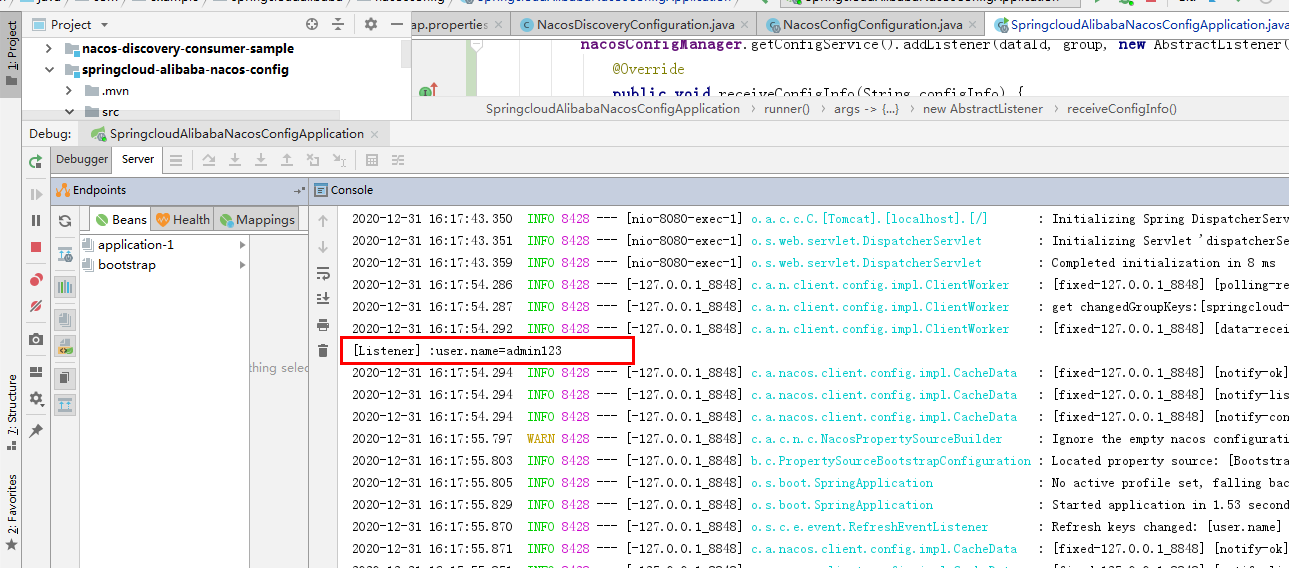
Task: Click the pin tab icon
Action: tap(36, 431)
